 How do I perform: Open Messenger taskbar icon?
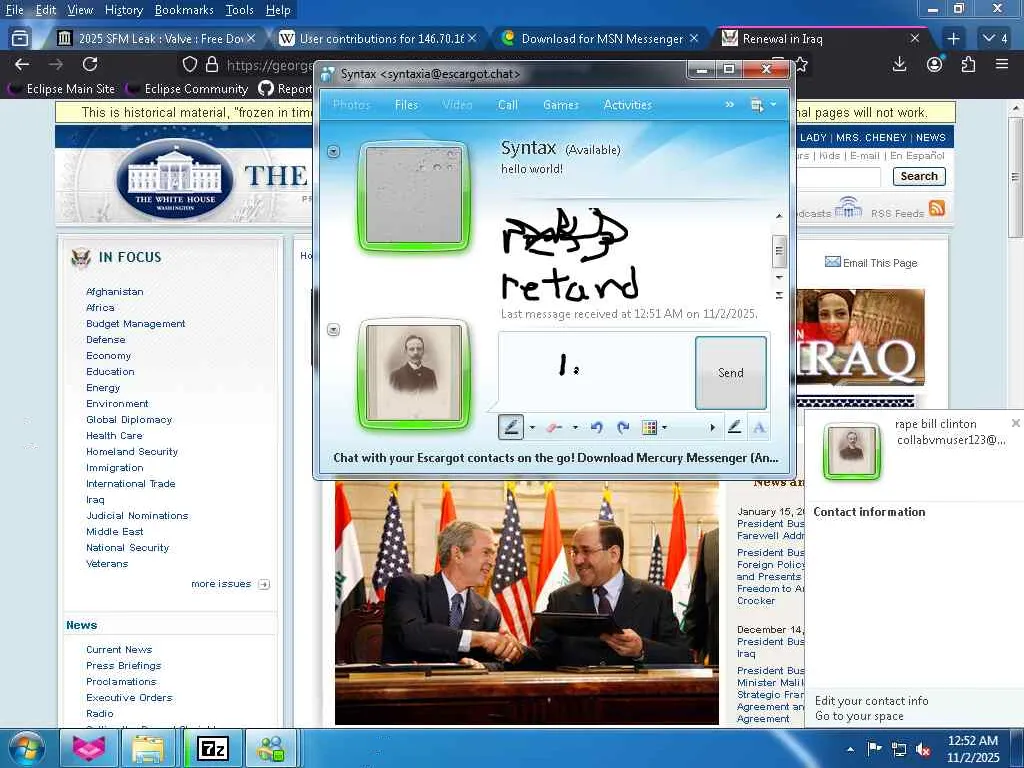271,748
